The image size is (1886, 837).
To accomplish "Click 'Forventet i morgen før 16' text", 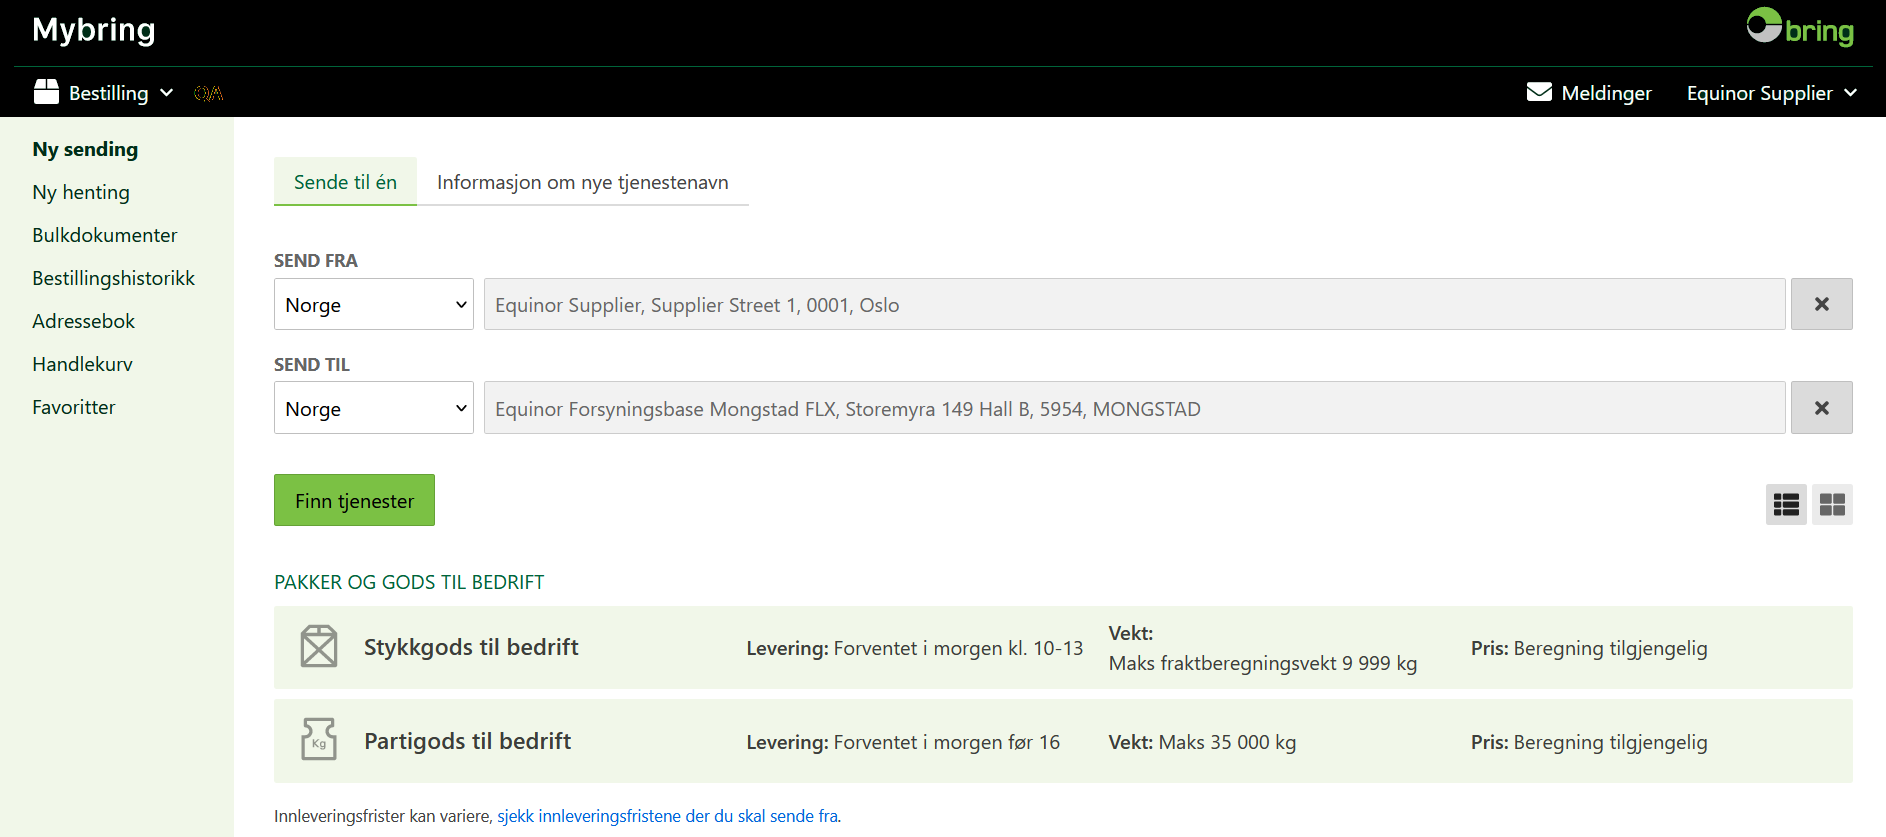I will (946, 742).
